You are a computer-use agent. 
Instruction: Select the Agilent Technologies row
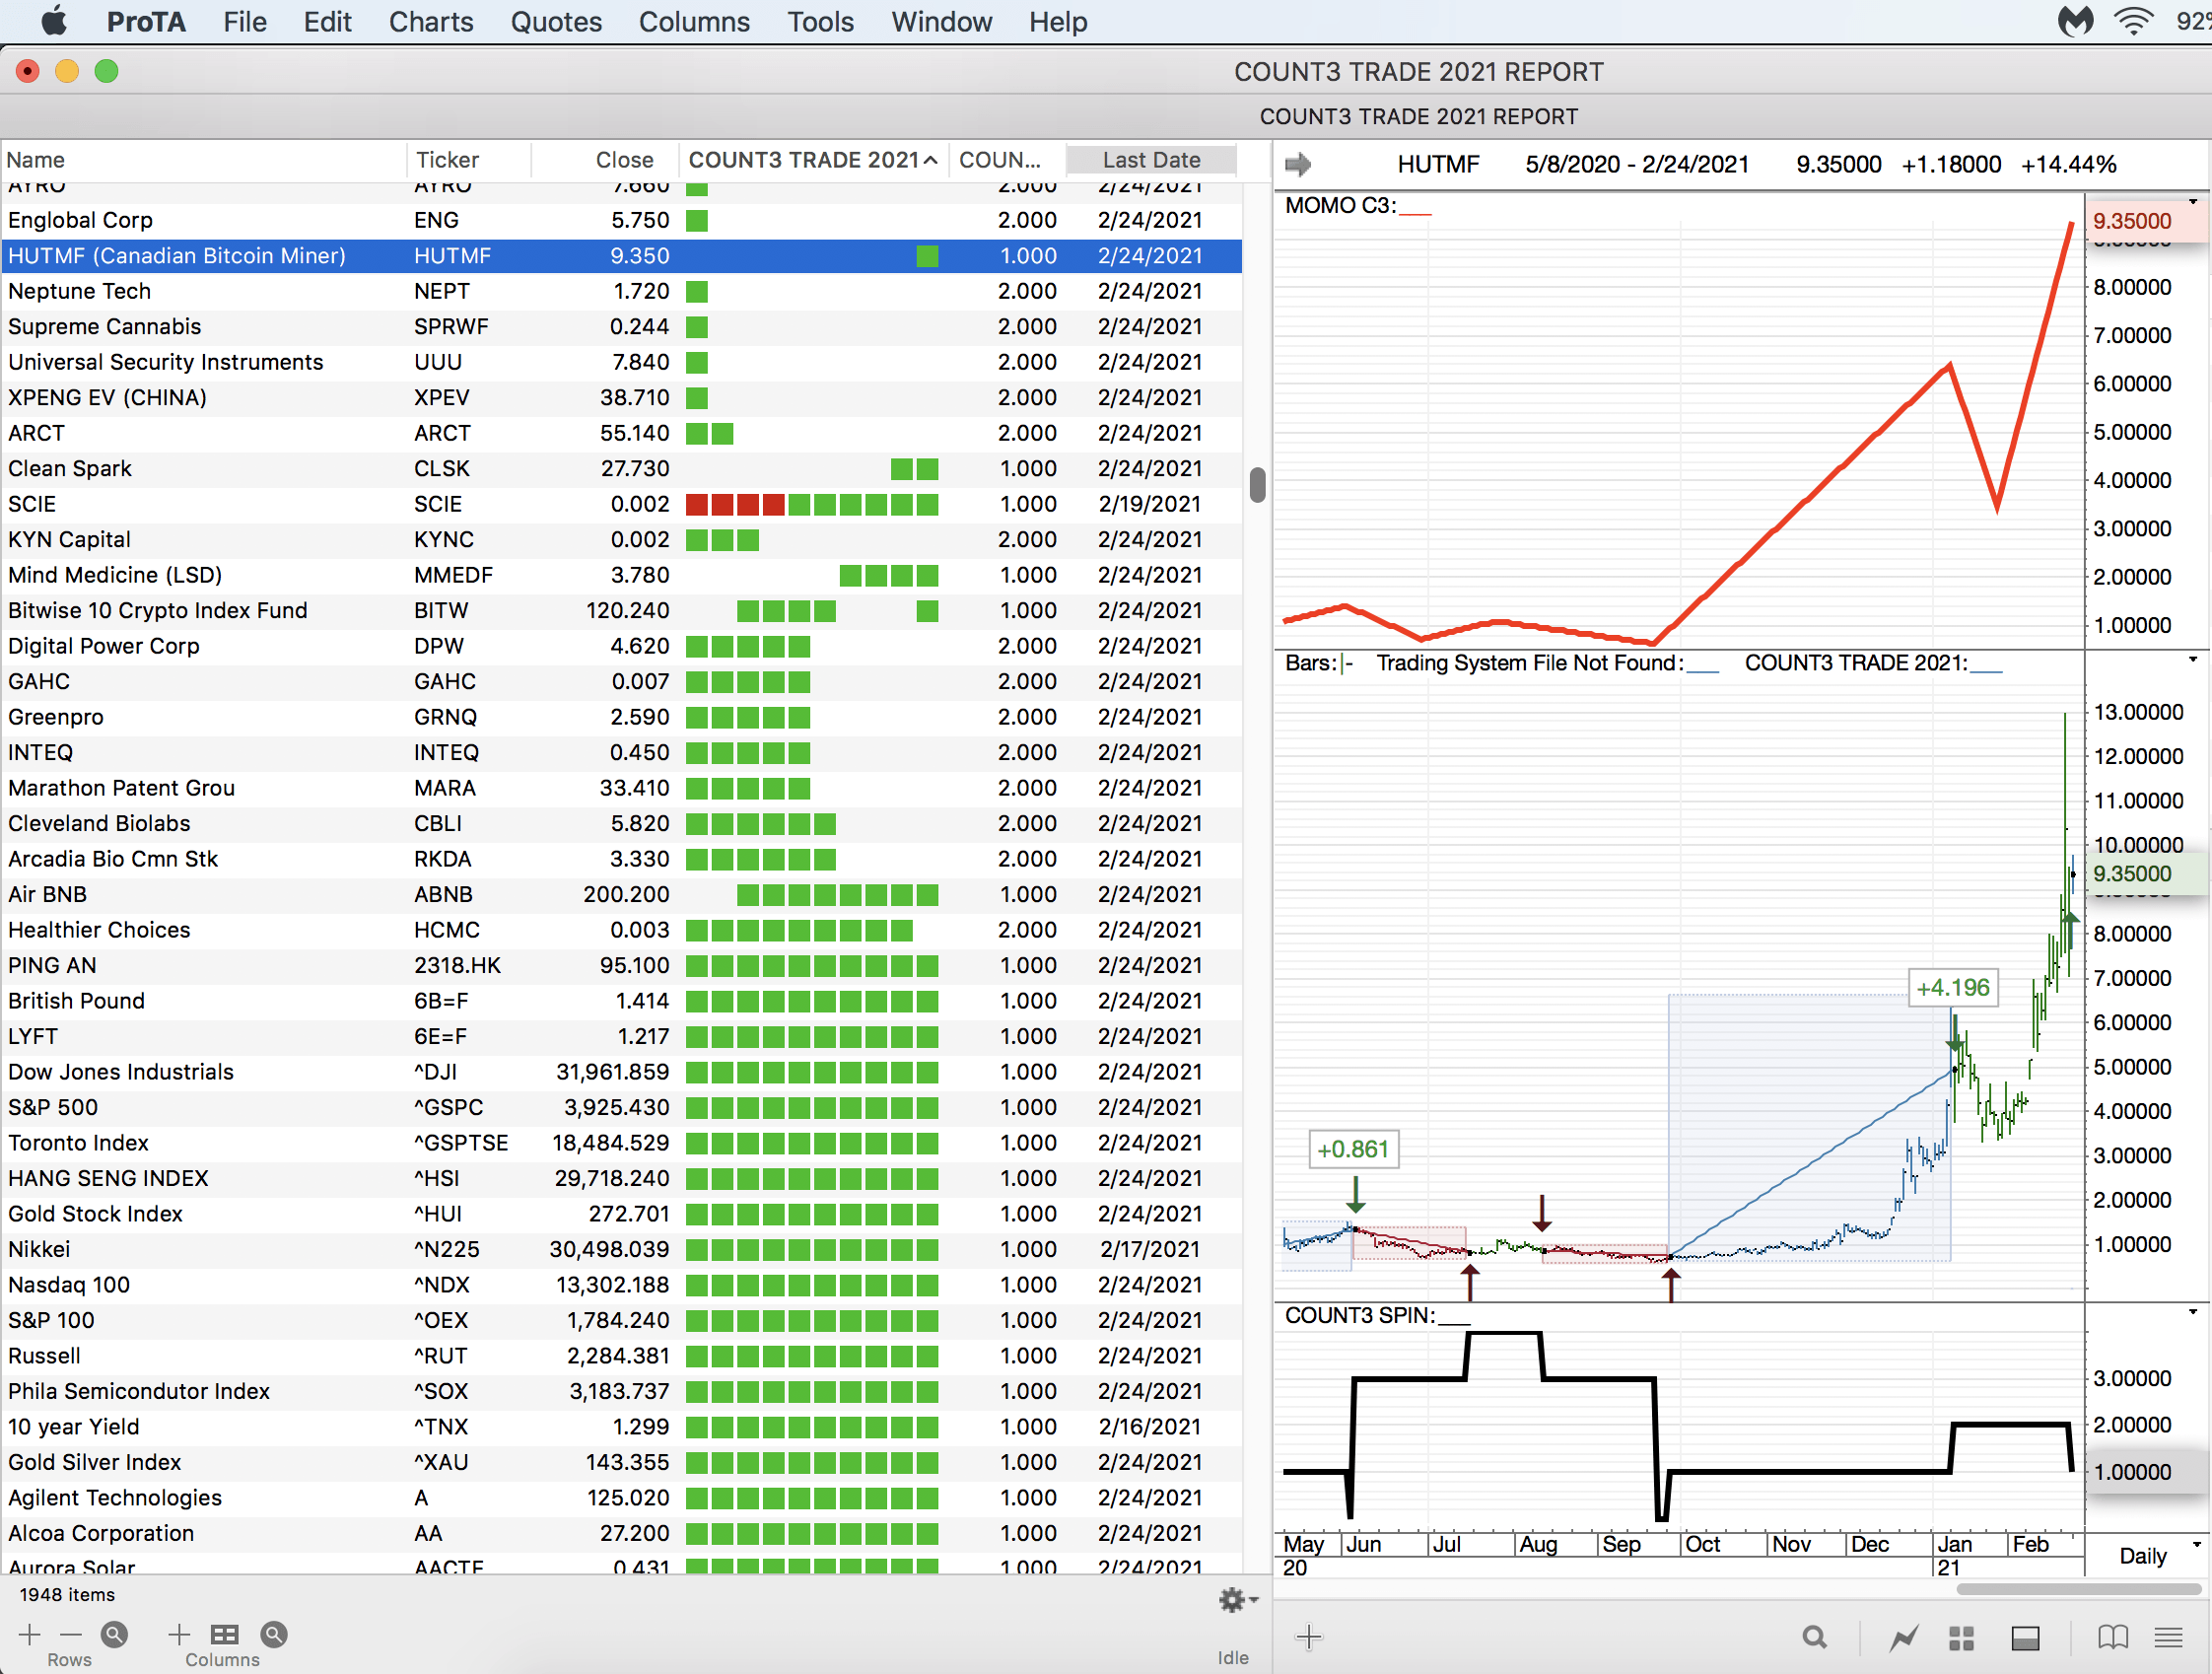(x=621, y=1498)
